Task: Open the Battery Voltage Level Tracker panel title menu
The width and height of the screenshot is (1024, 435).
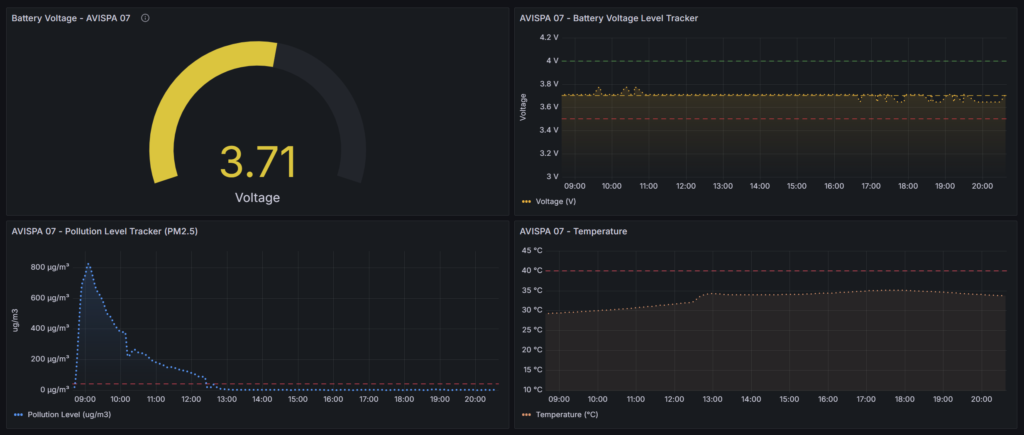Action: pyautogui.click(x=608, y=18)
